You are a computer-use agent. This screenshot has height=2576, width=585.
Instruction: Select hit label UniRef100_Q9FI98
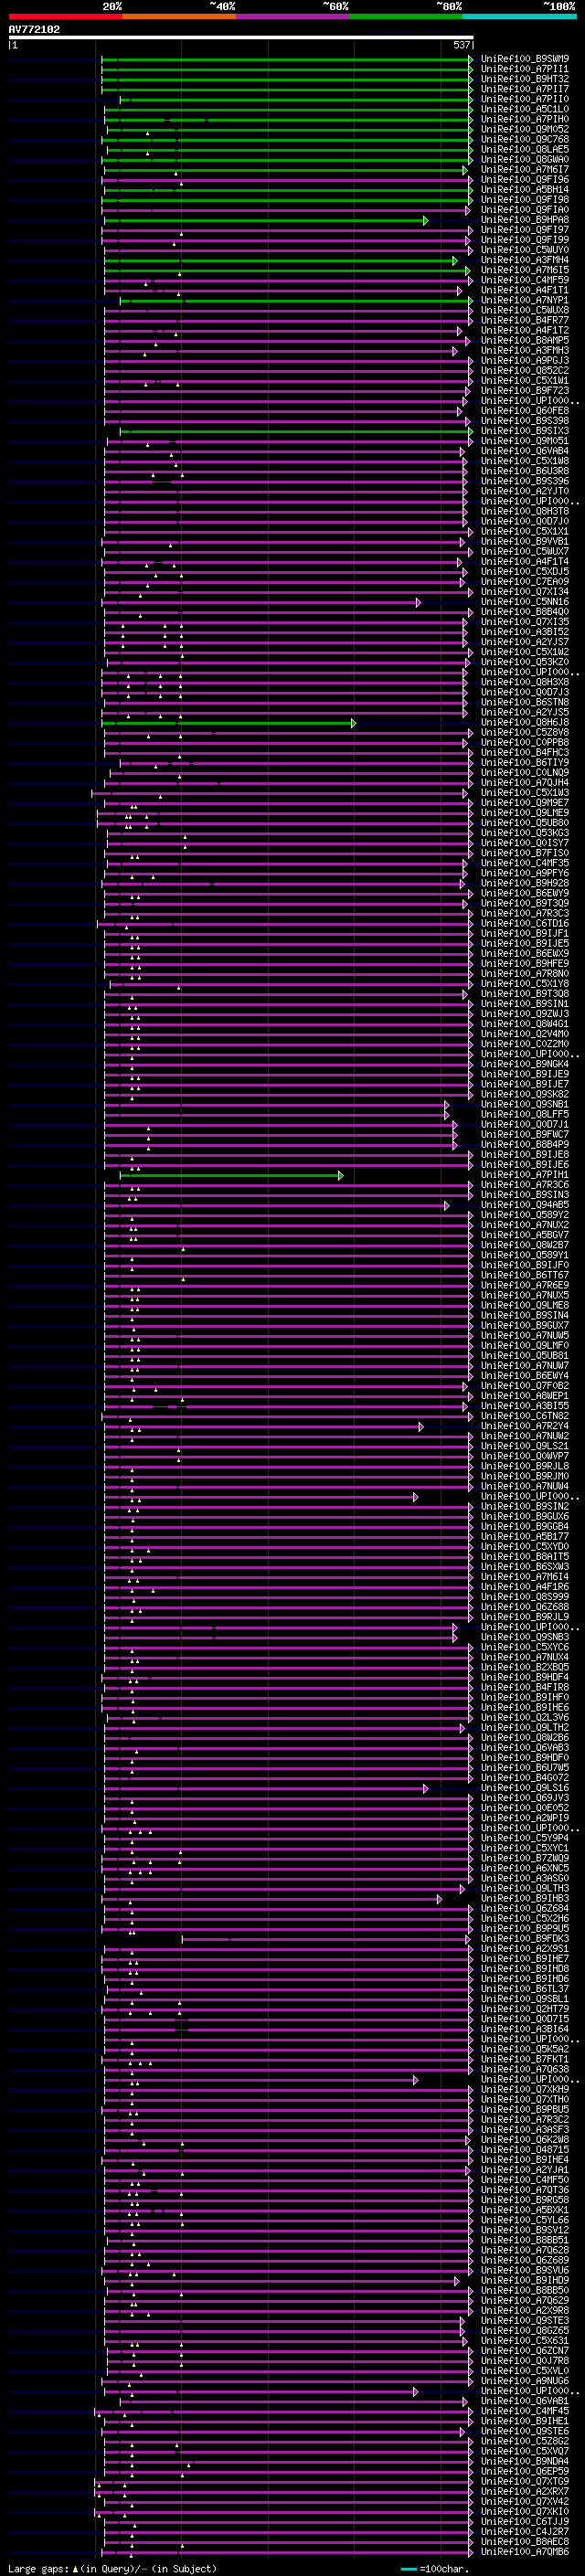tap(525, 200)
